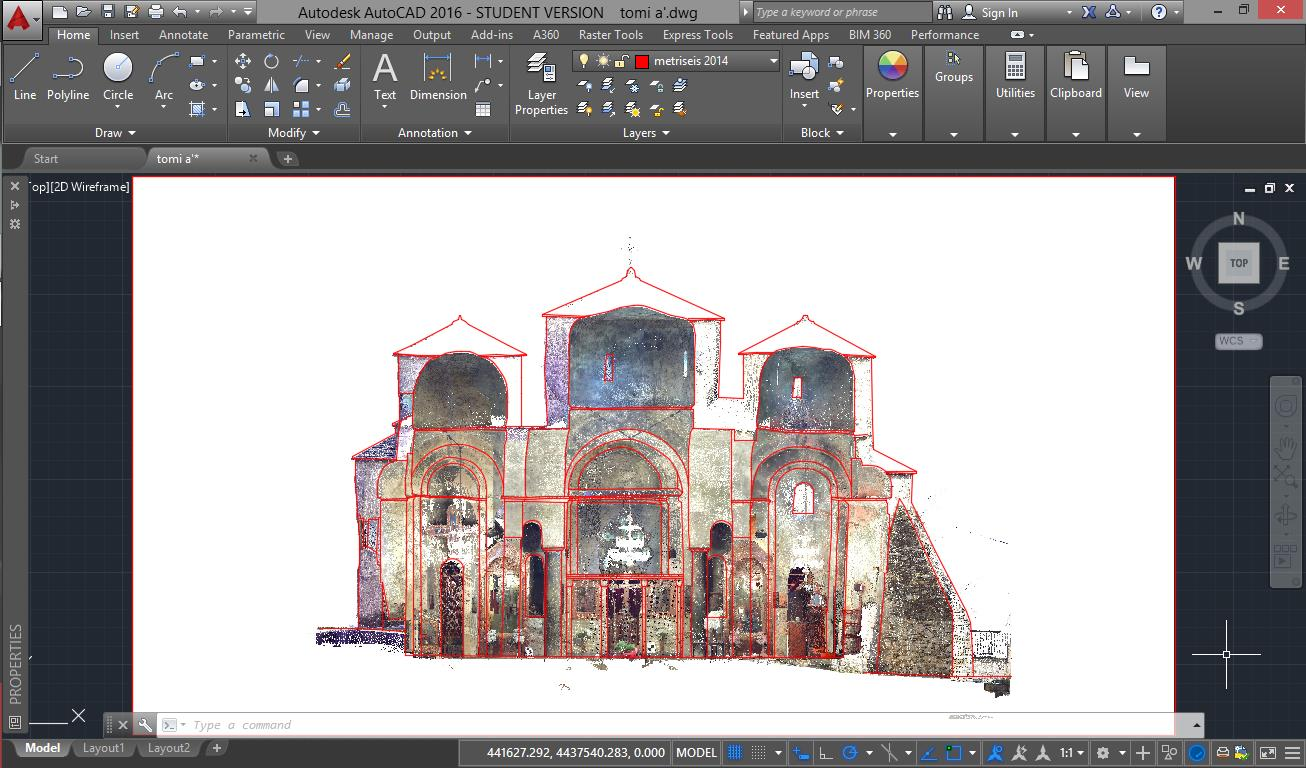
Task: Switch to the Layout1 tab
Action: click(104, 748)
